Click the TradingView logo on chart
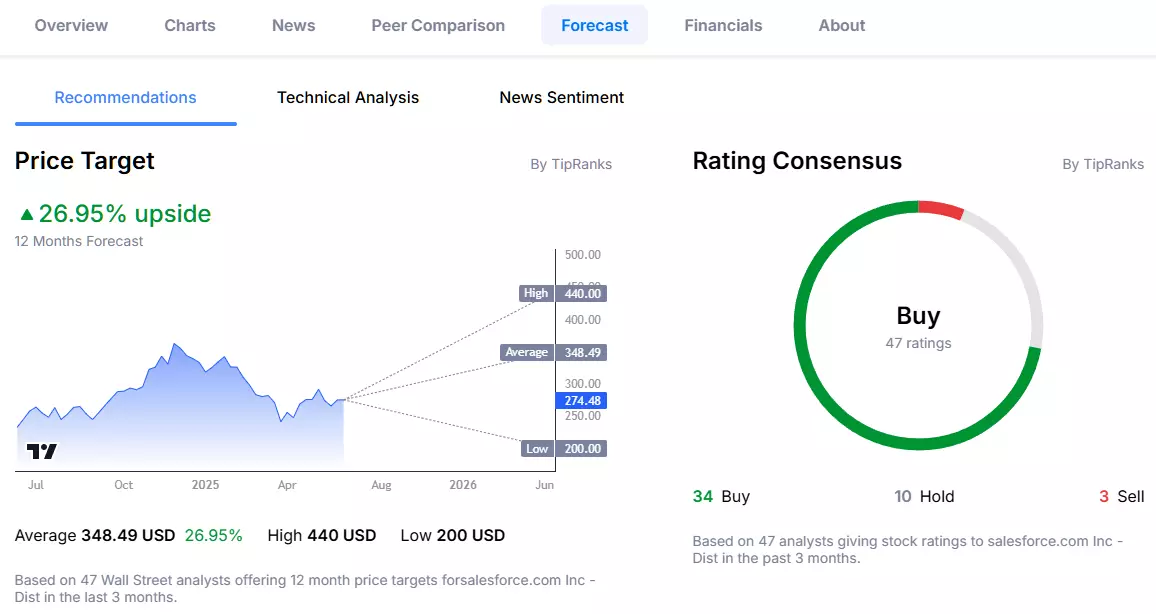This screenshot has width=1156, height=614. pos(42,451)
